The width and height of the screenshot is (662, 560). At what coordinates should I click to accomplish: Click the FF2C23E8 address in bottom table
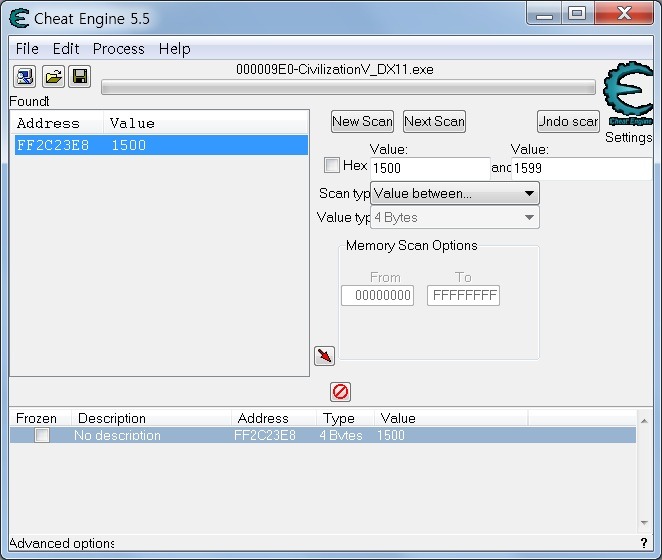265,435
